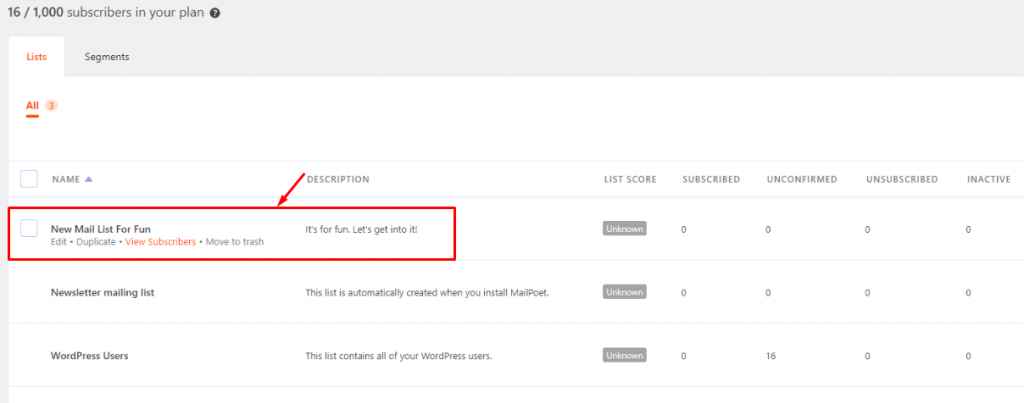
Task: Select the All filter link
Action: 33,105
